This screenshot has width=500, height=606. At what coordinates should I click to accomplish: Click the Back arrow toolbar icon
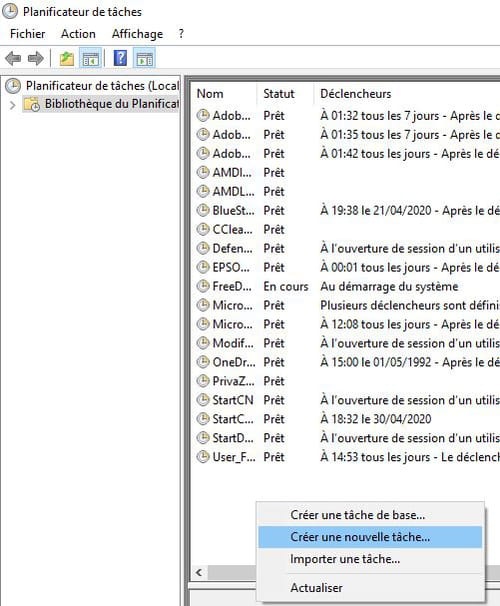(x=13, y=59)
